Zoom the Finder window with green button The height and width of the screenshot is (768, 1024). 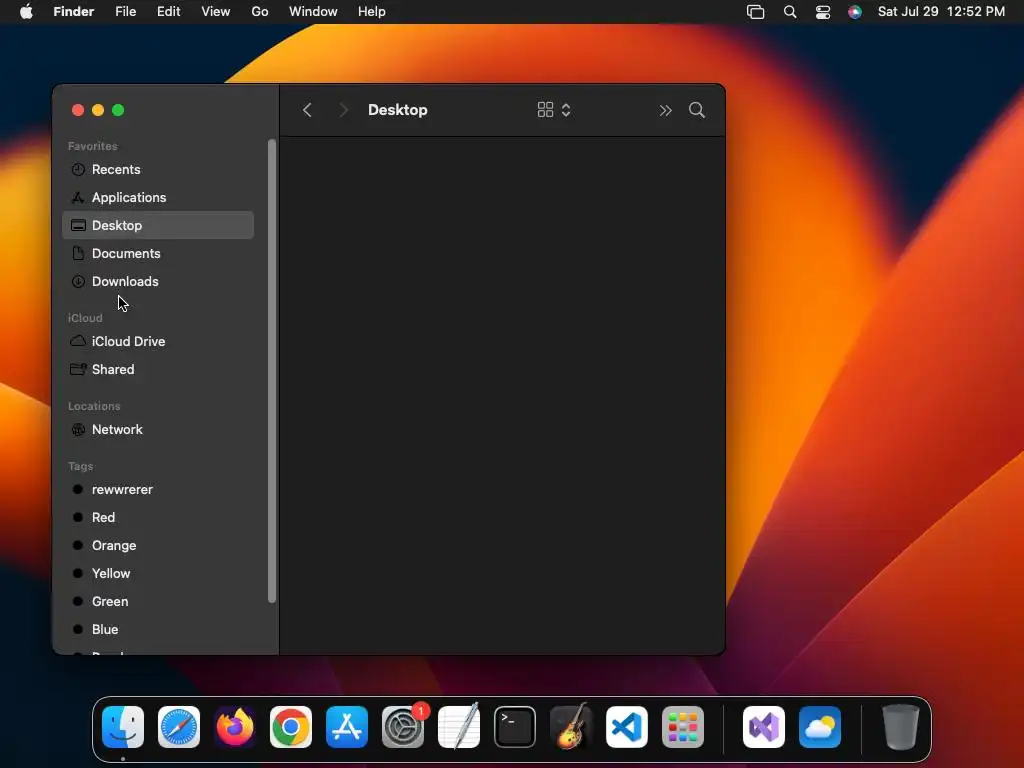pos(118,110)
